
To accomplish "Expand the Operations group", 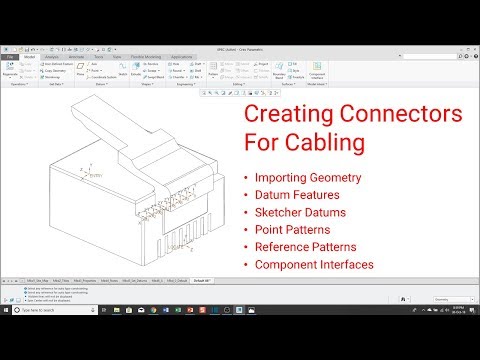I will click(19, 84).
